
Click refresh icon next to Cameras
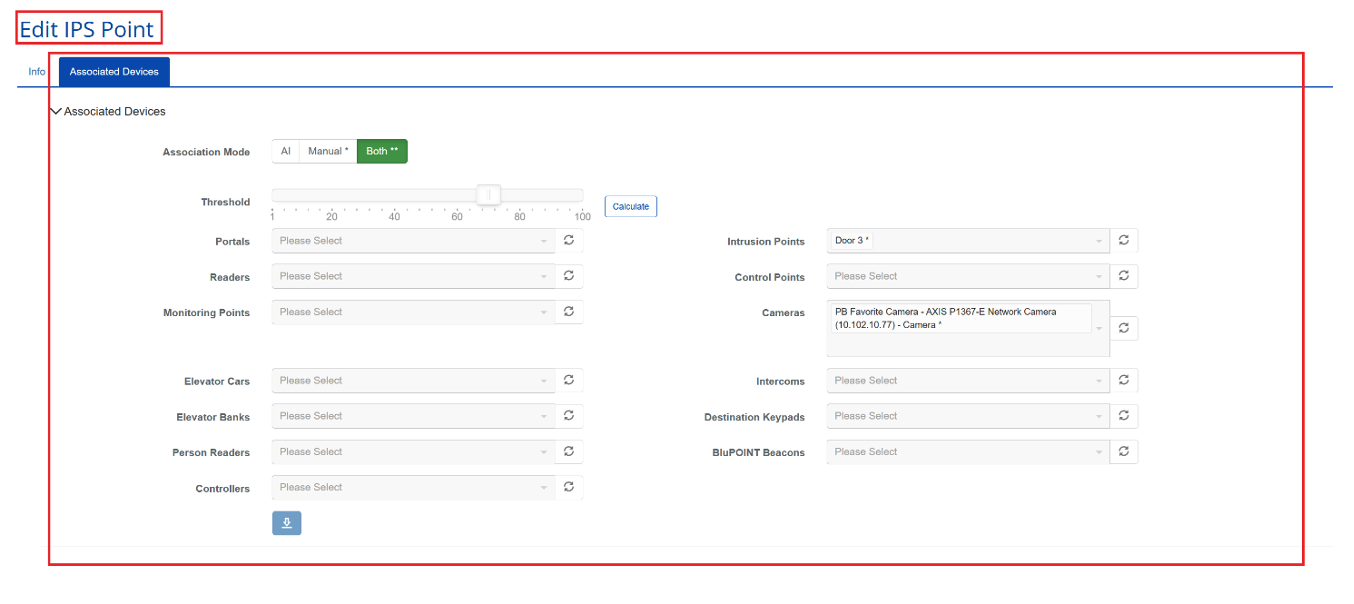click(1124, 328)
